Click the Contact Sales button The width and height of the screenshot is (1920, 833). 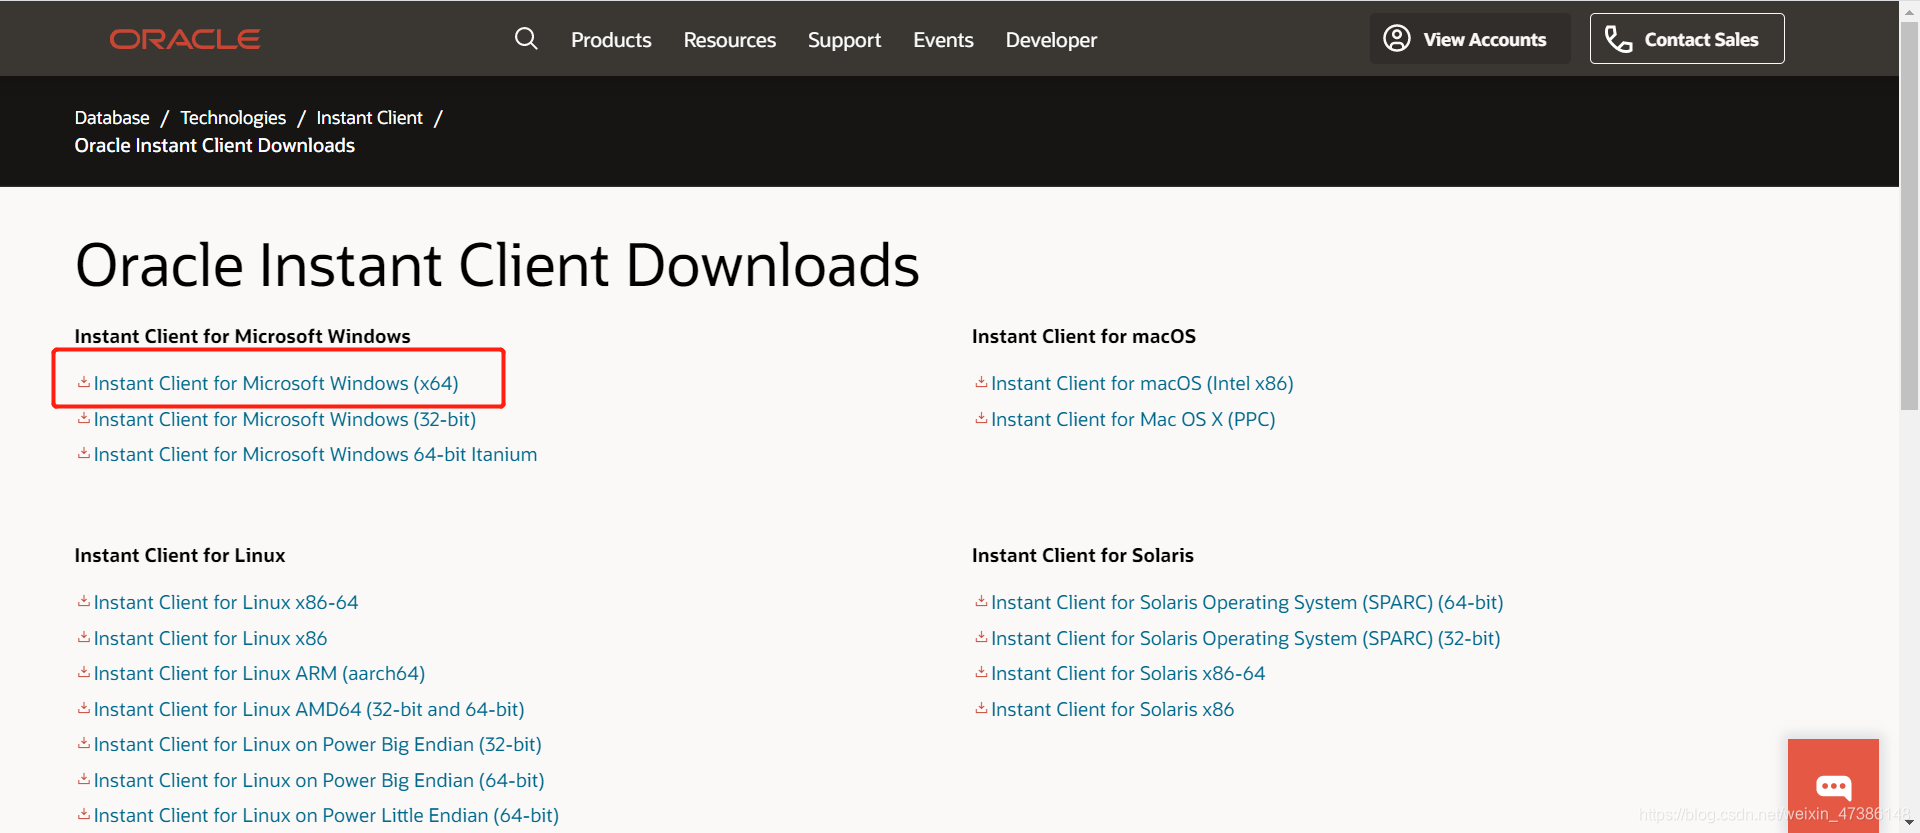coord(1687,39)
